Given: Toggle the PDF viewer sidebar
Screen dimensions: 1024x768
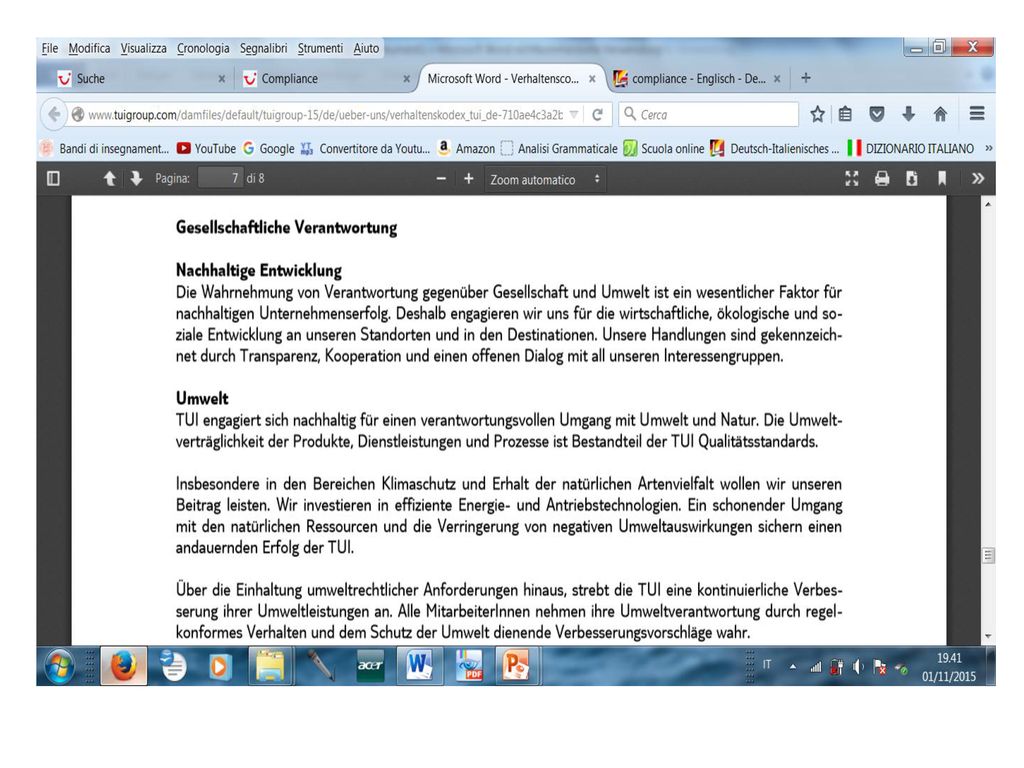Looking at the screenshot, I should (x=54, y=178).
